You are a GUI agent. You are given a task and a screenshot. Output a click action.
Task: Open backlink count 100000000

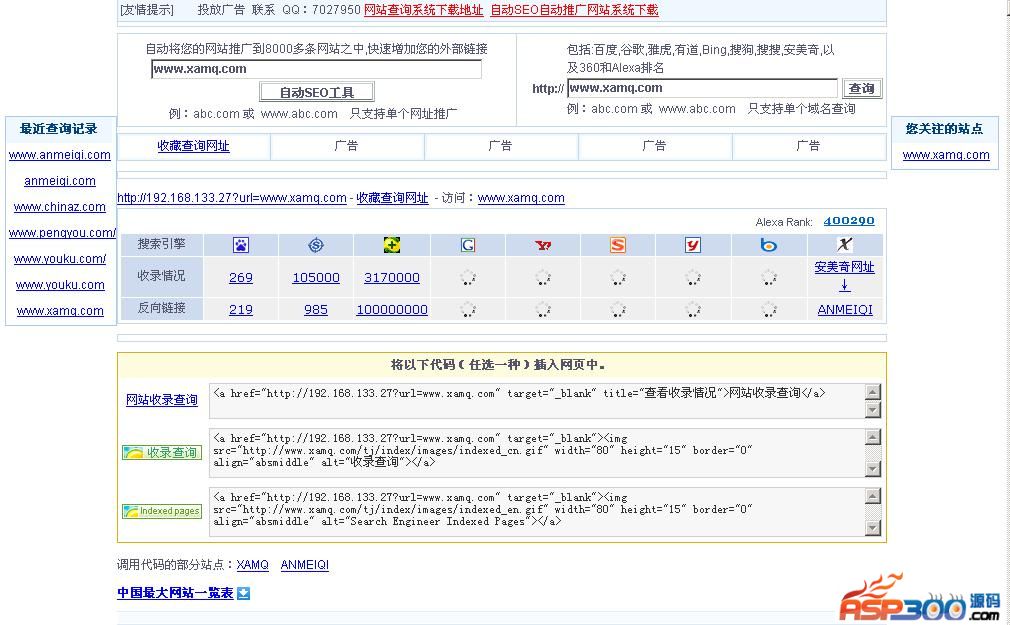tap(392, 310)
